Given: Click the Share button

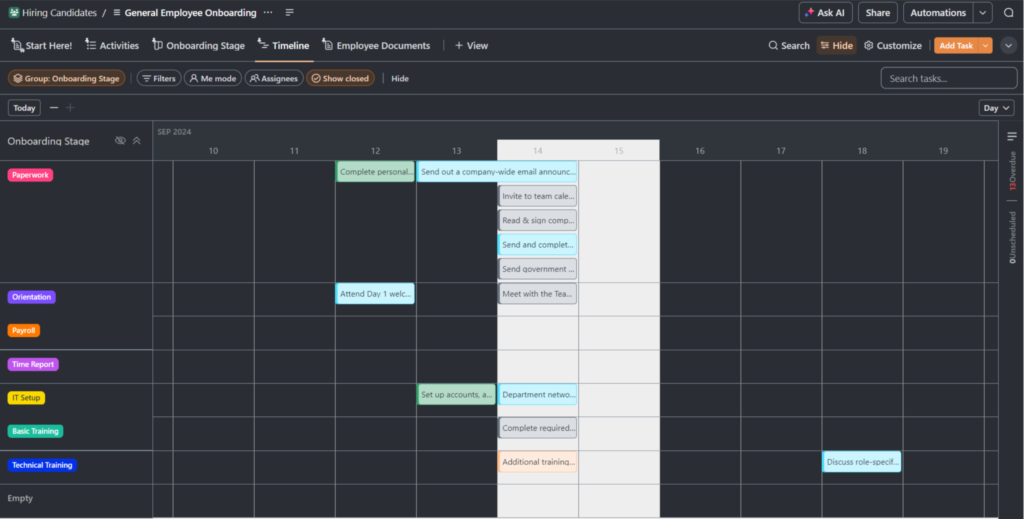Looking at the screenshot, I should pos(878,12).
